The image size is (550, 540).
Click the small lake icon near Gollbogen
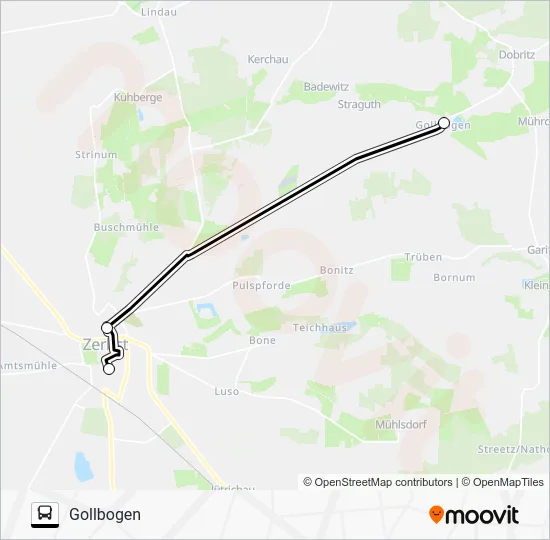pos(458,120)
